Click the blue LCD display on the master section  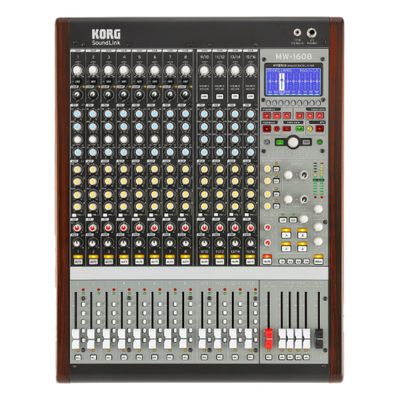tap(293, 81)
